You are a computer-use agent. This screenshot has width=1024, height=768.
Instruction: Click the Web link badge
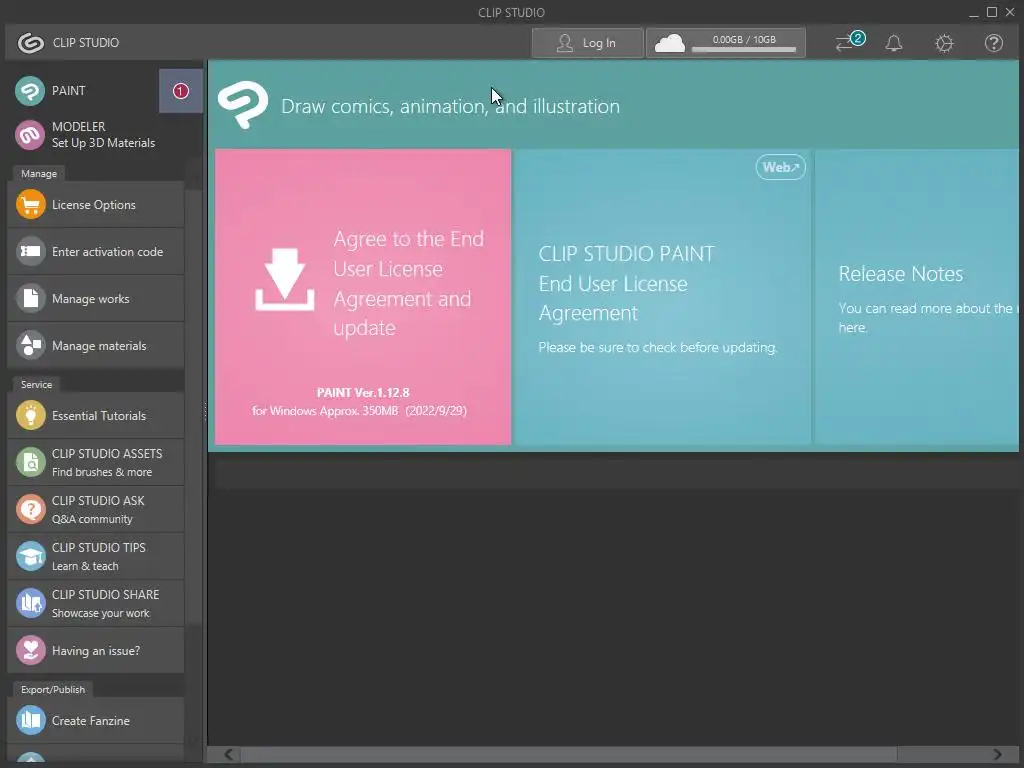(x=780, y=167)
